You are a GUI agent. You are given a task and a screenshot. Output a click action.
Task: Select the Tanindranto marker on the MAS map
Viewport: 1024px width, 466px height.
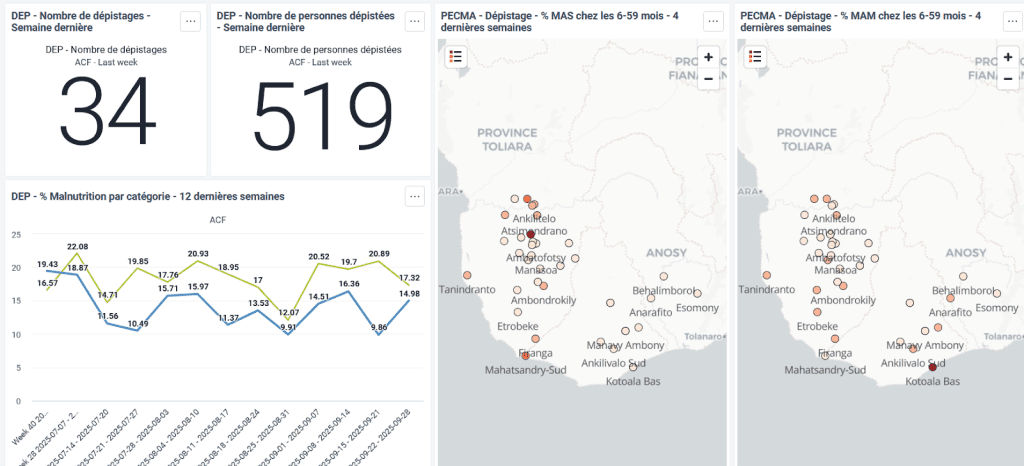point(467,276)
